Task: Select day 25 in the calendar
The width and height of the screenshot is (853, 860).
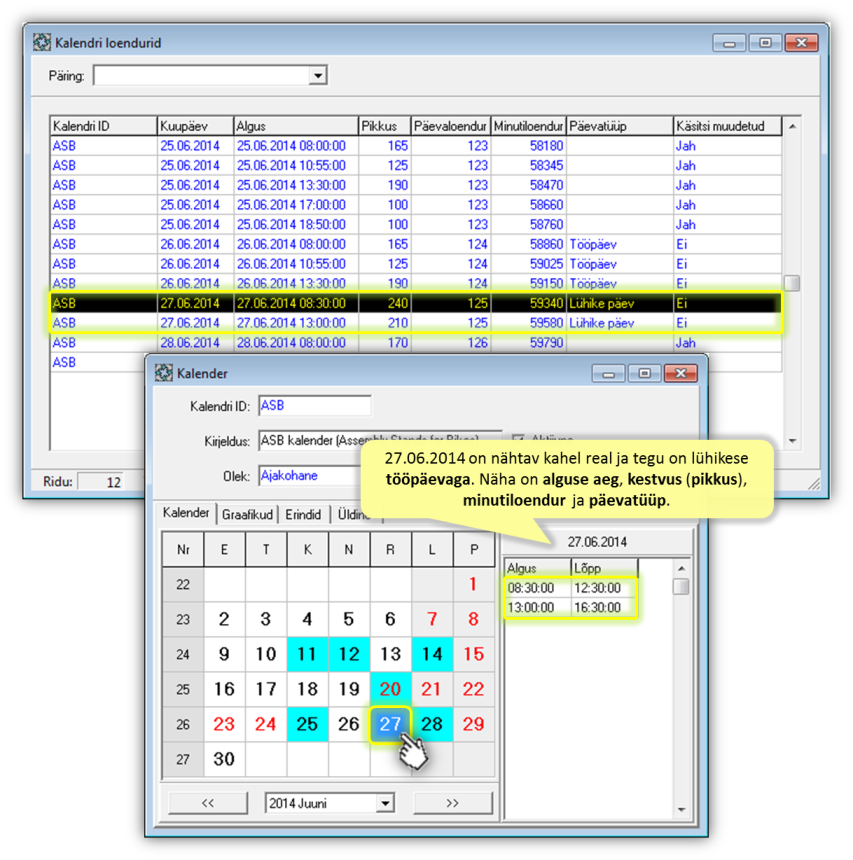Action: (x=307, y=724)
